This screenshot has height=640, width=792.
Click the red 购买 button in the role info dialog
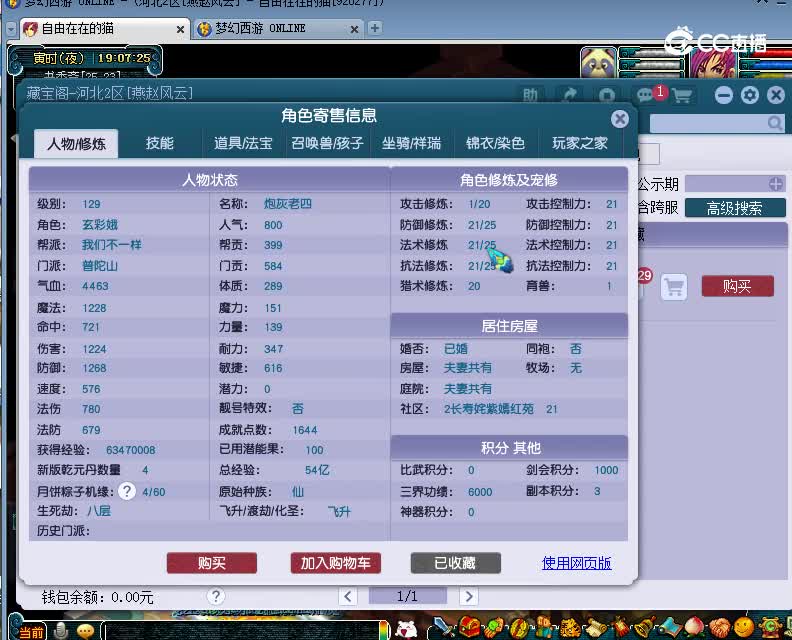pyautogui.click(x=212, y=563)
